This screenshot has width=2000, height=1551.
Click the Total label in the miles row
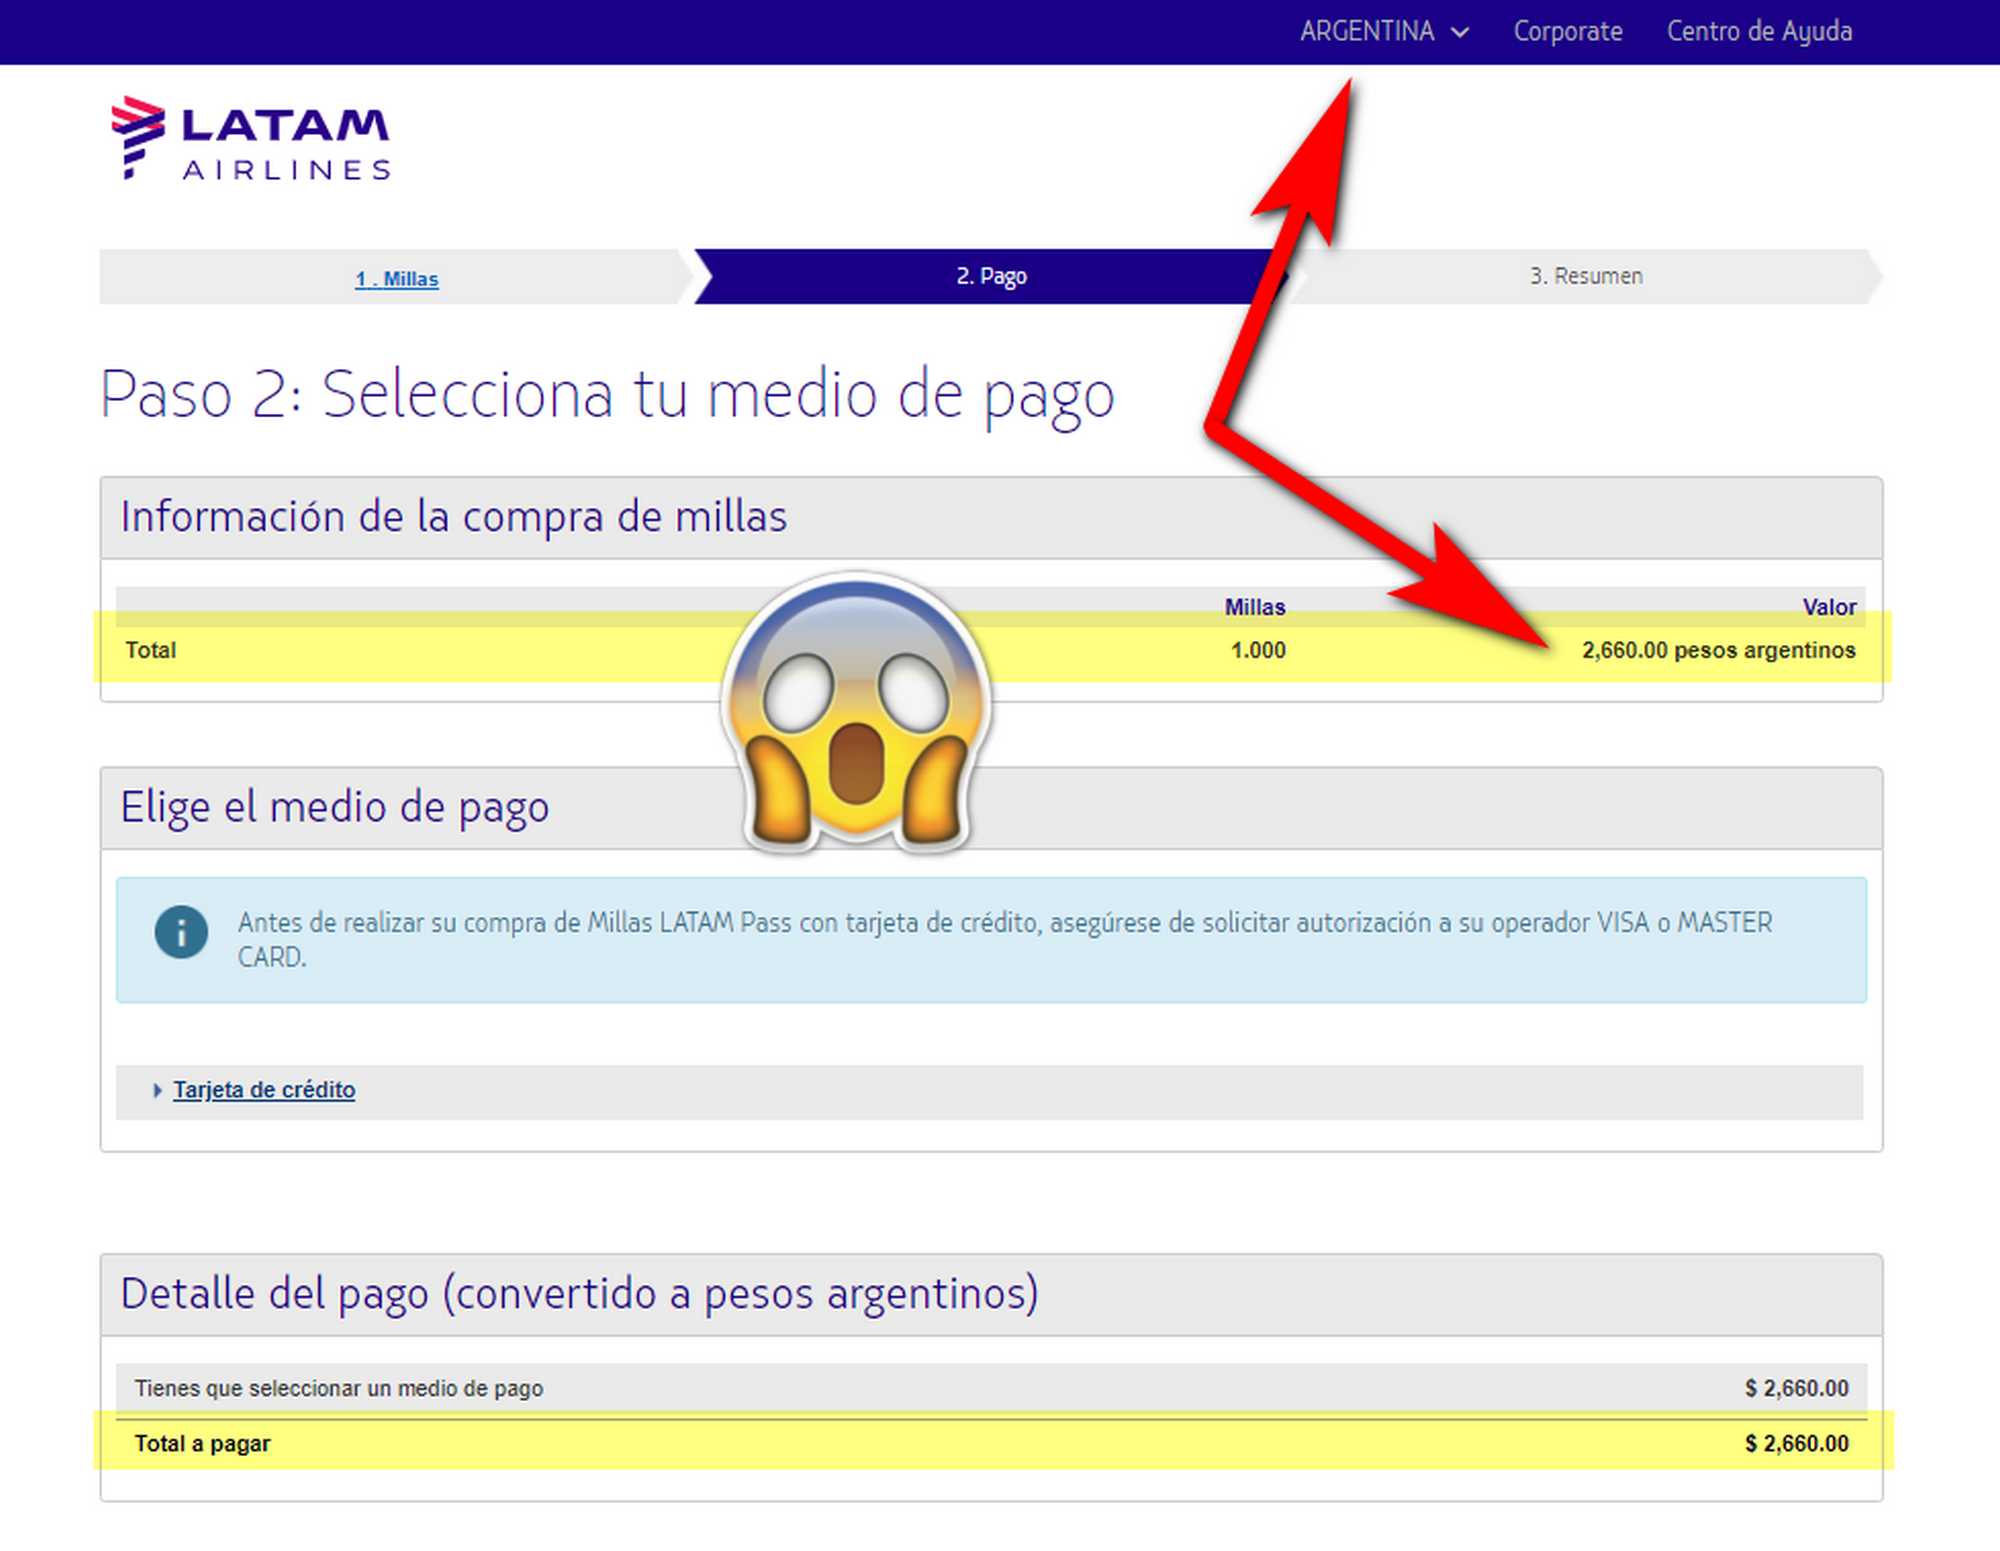coord(150,650)
